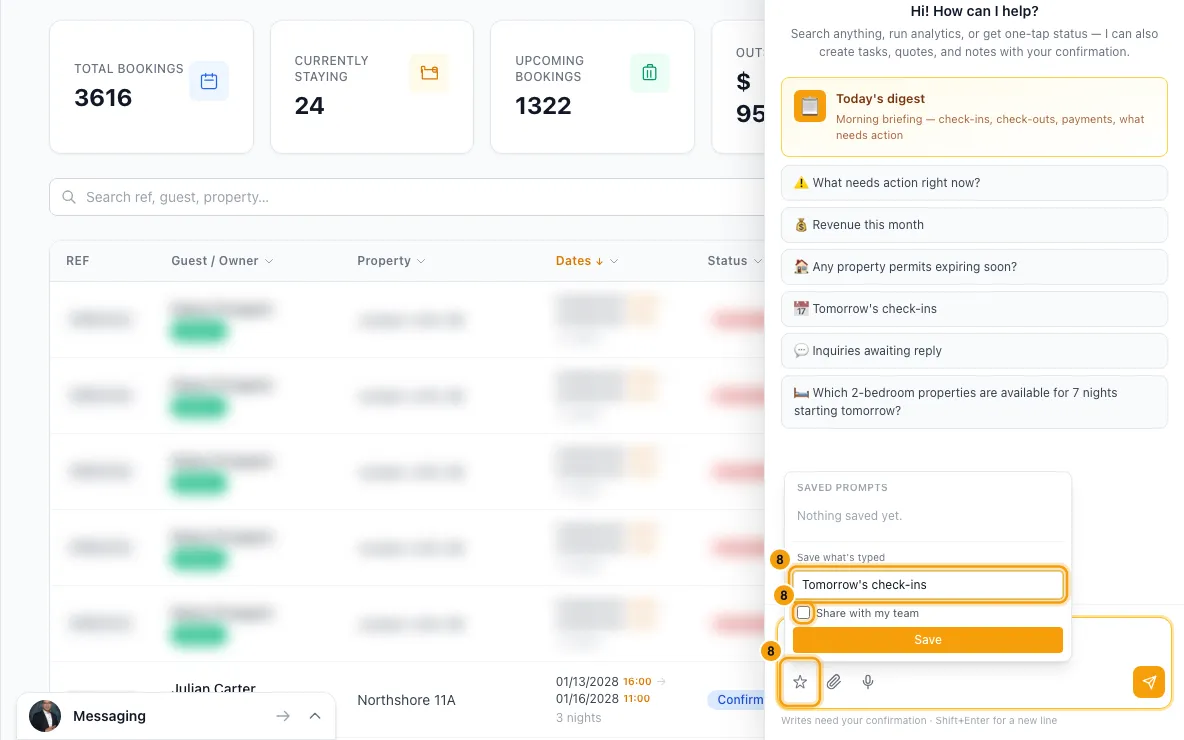The image size is (1184, 740).
Task: Click the search magnifier icon
Action: point(69,197)
